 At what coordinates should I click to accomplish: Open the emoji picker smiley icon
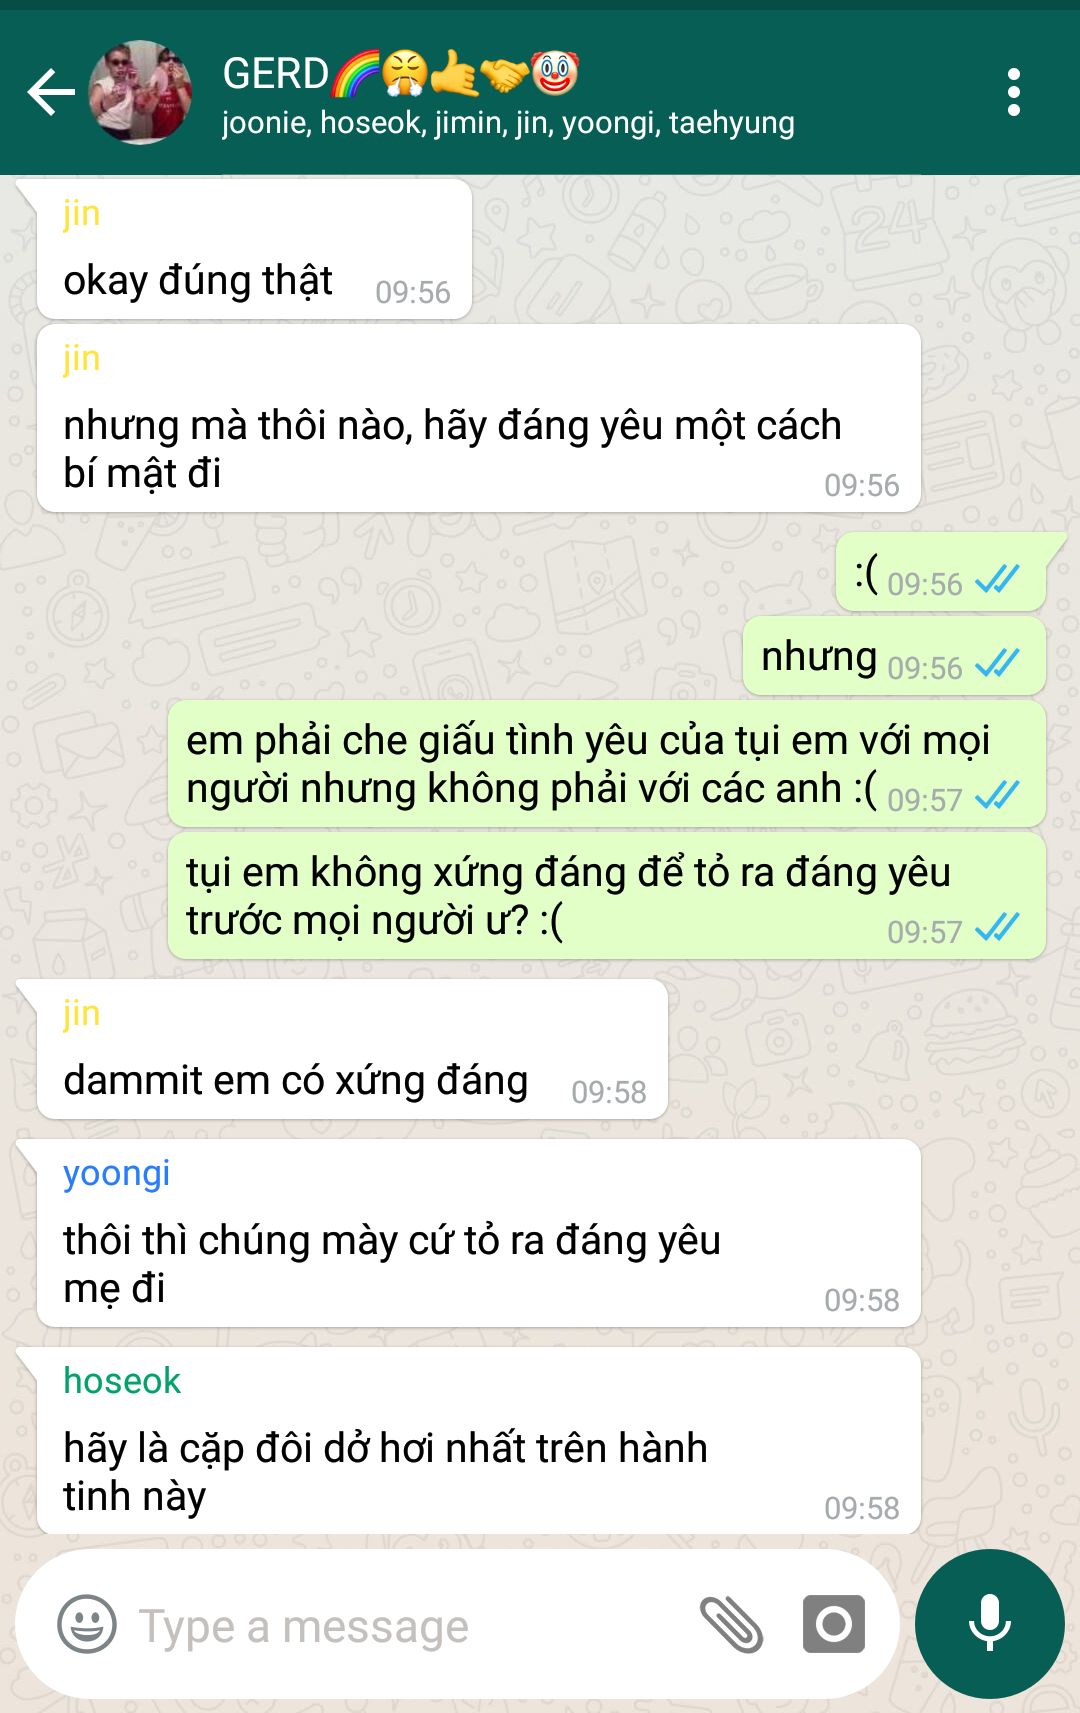point(87,1624)
